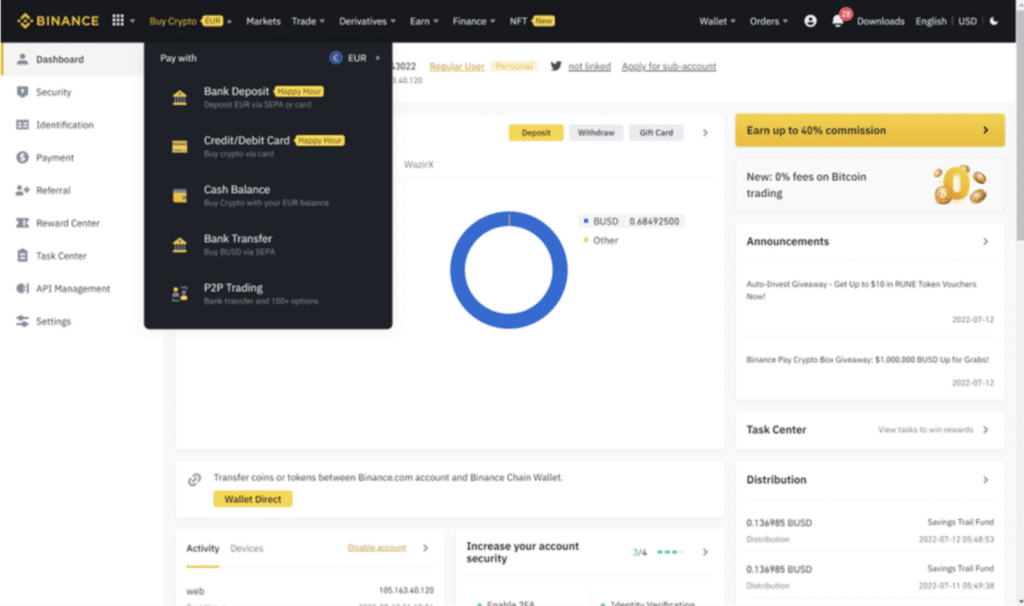1024x606 pixels.
Task: Expand the Earn menu
Action: tap(424, 21)
